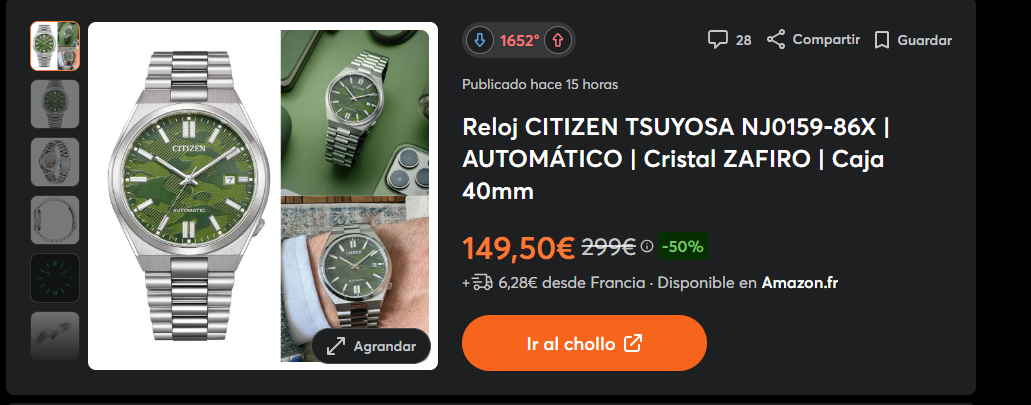1031x405 pixels.
Task: Select the second watch front thumbnail
Action: click(x=55, y=104)
